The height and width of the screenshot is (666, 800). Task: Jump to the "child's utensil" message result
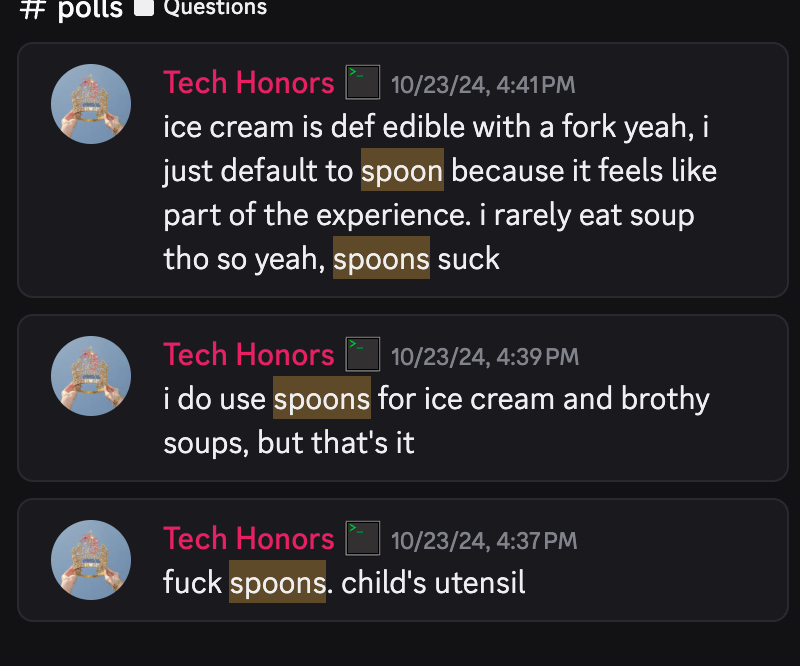433,583
